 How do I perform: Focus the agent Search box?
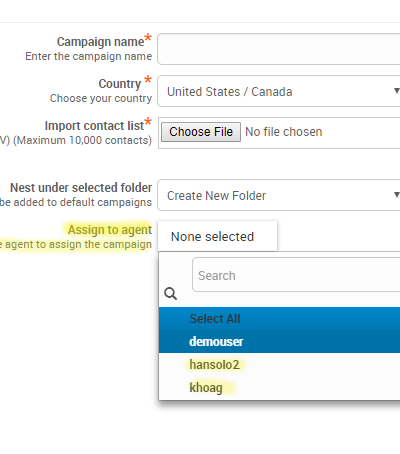(x=296, y=275)
